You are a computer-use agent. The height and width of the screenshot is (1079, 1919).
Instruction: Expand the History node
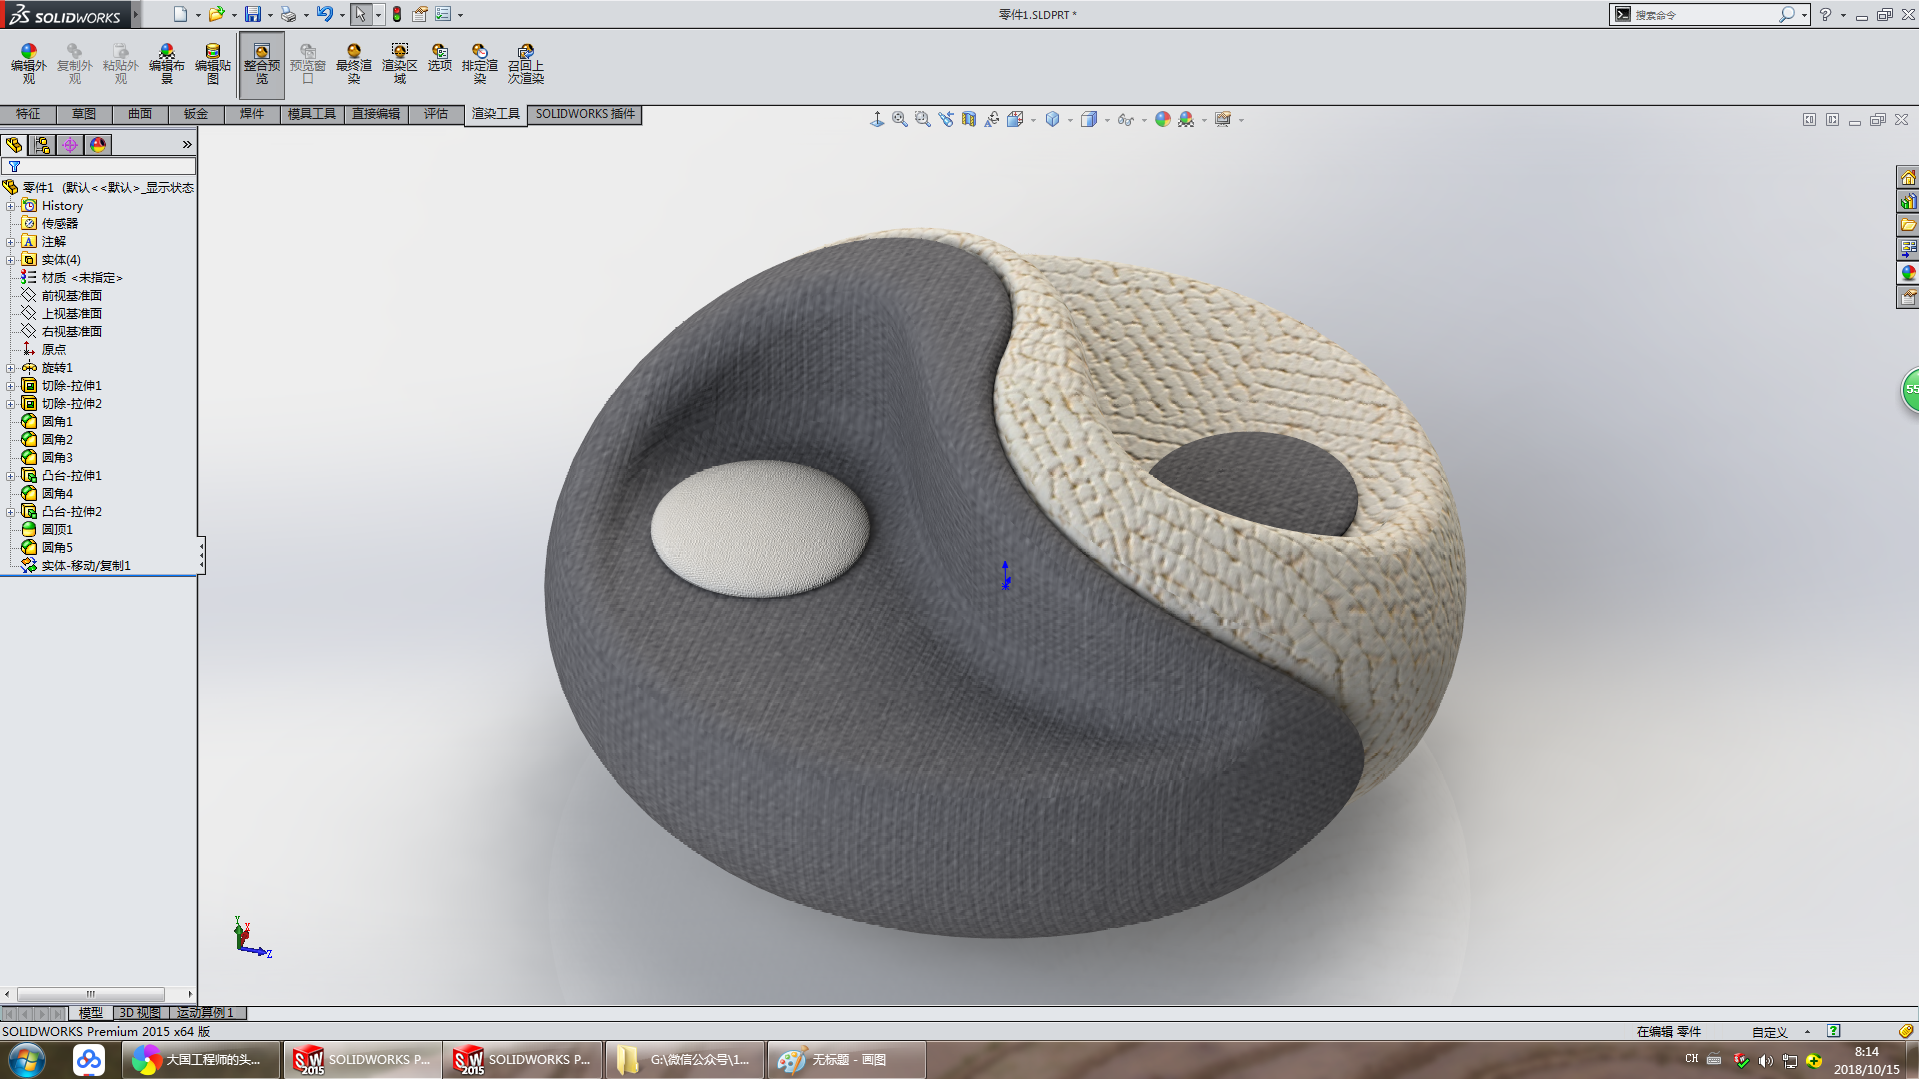11,206
